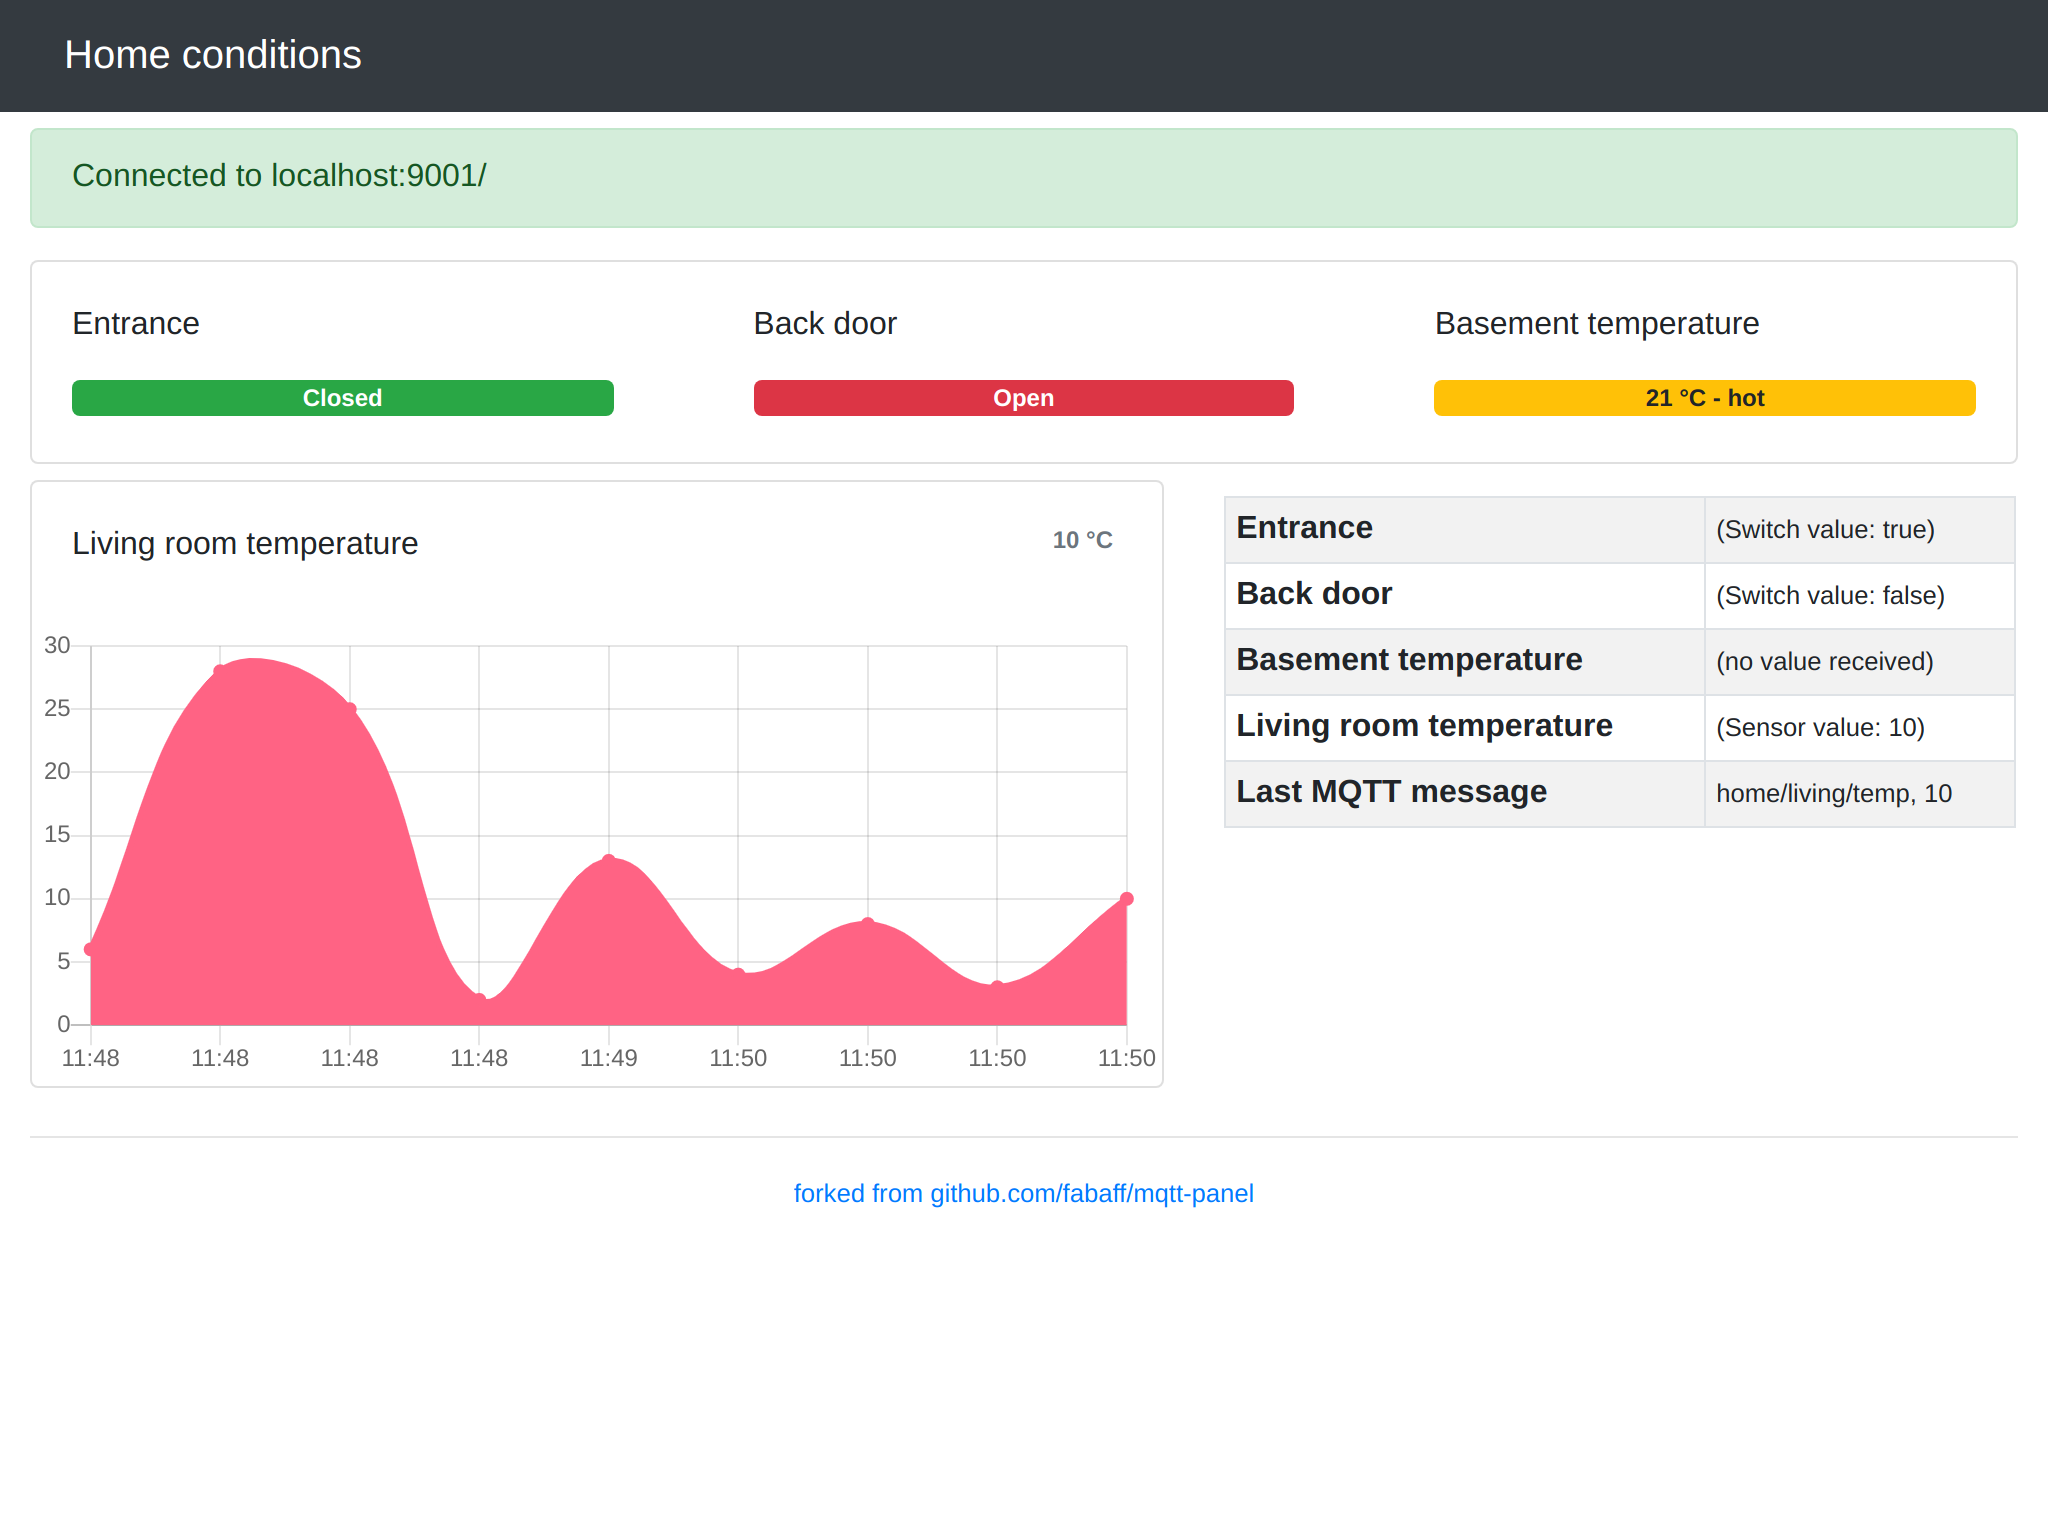This screenshot has height=1535, width=2048.
Task: Click the yellow 21 °C - hot badge
Action: [x=1704, y=398]
